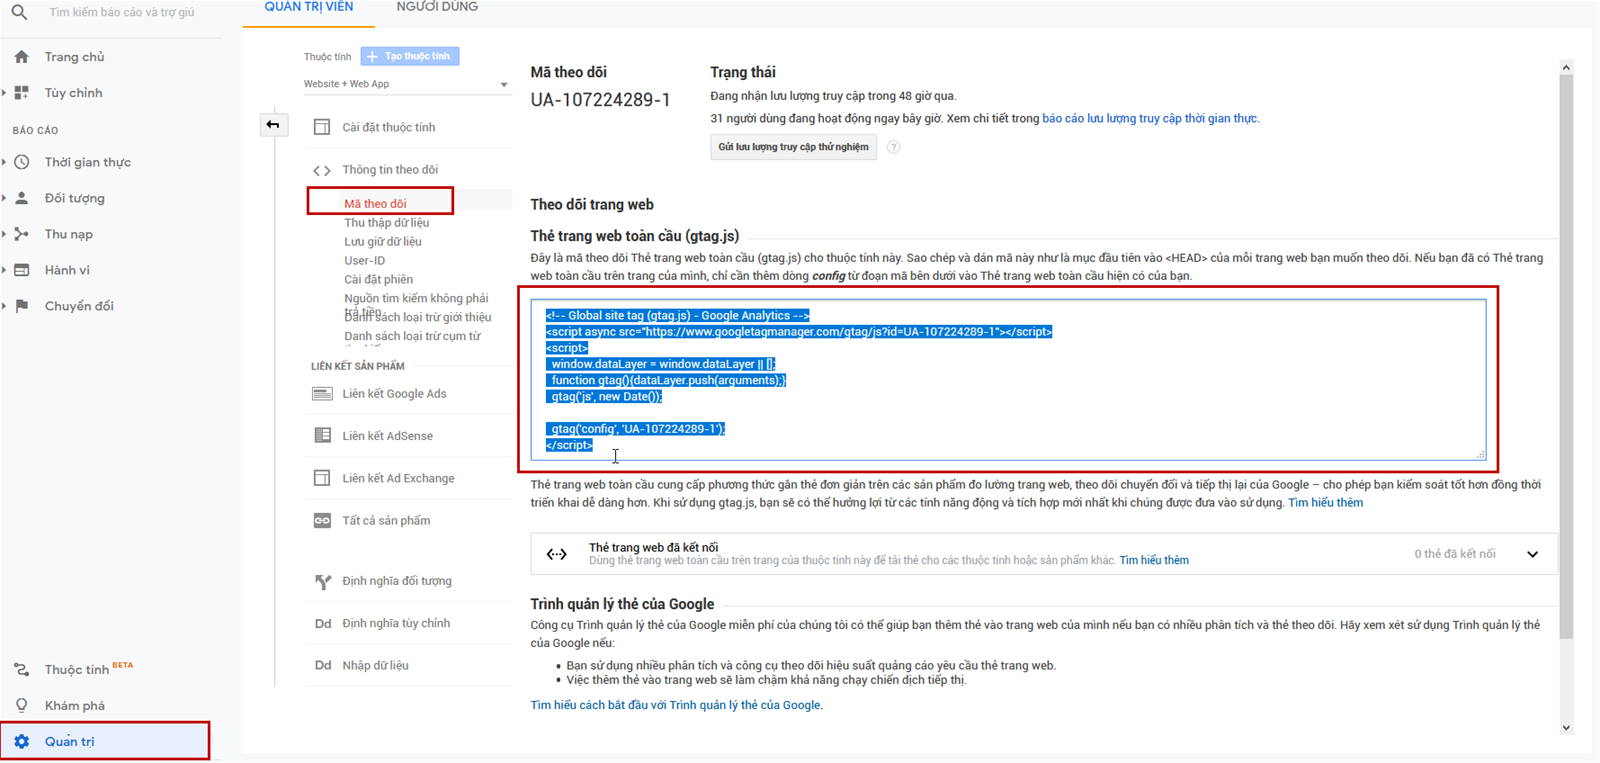Click the Quản trị gear icon
This screenshot has height=763, width=1600.
pyautogui.click(x=22, y=742)
